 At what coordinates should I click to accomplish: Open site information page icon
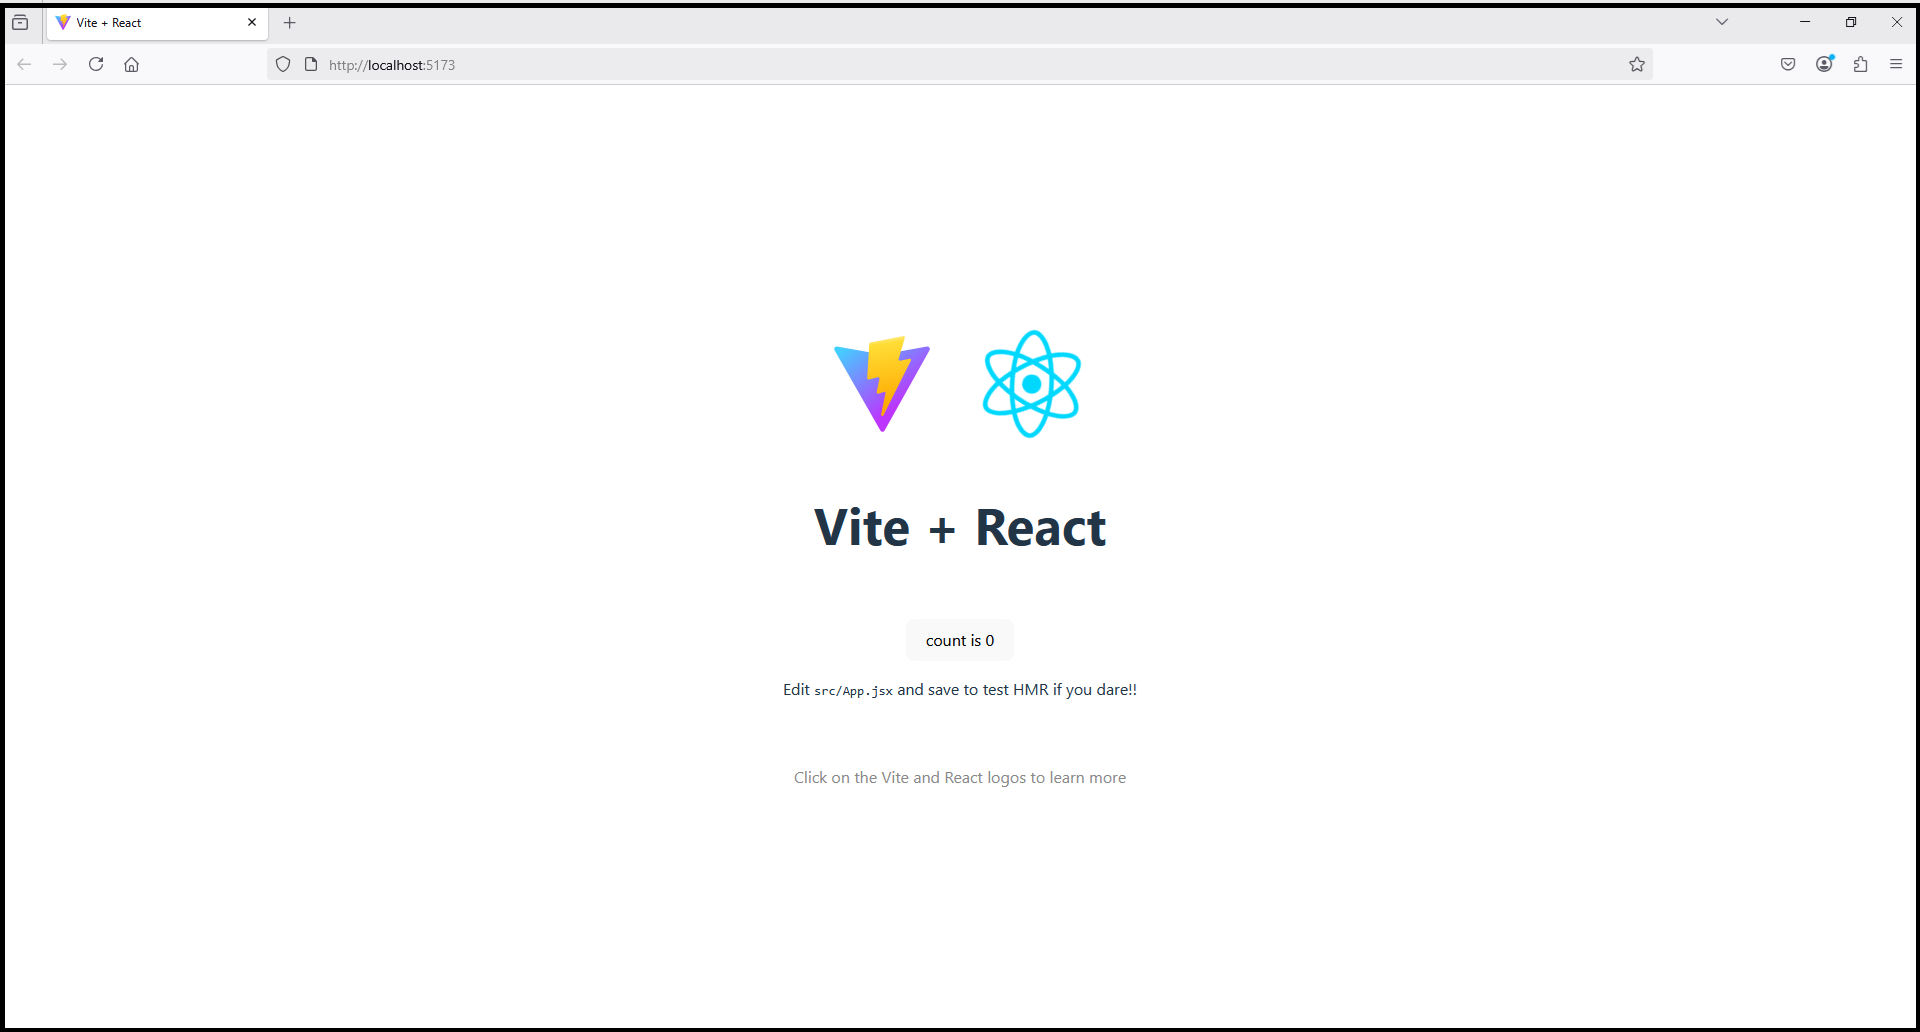tap(311, 64)
